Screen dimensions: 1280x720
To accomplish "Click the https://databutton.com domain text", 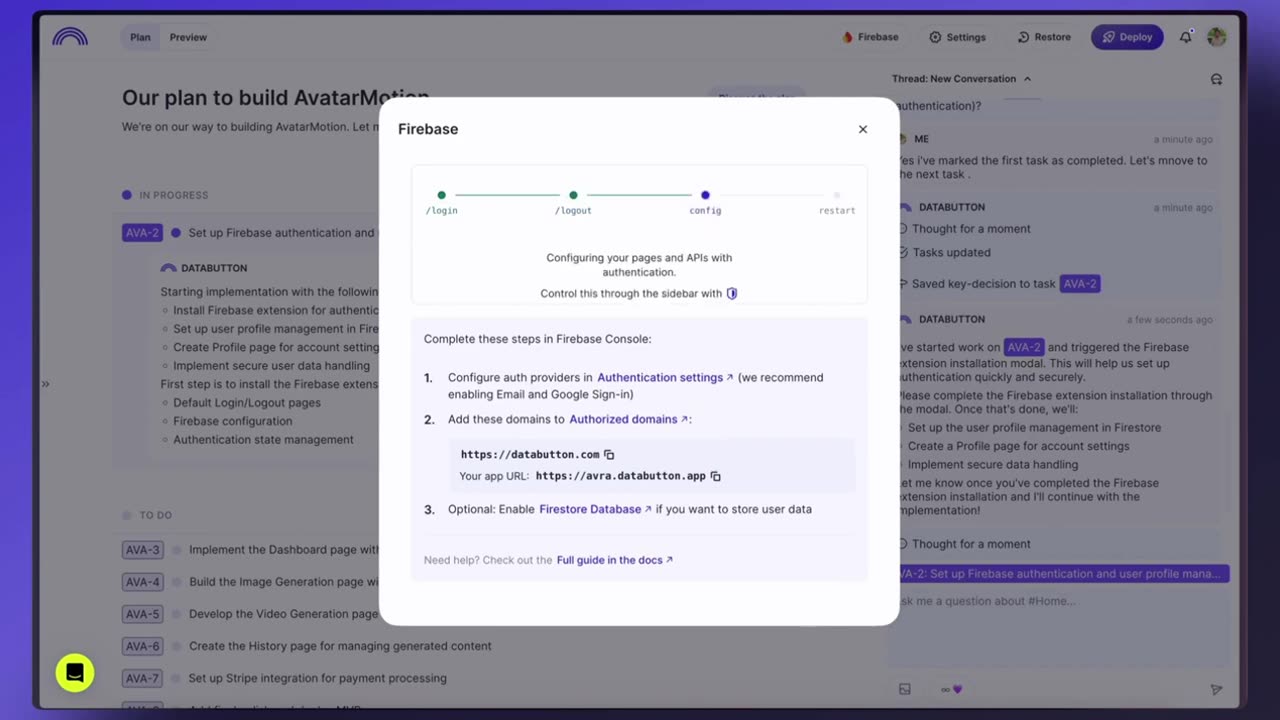I will tap(530, 454).
